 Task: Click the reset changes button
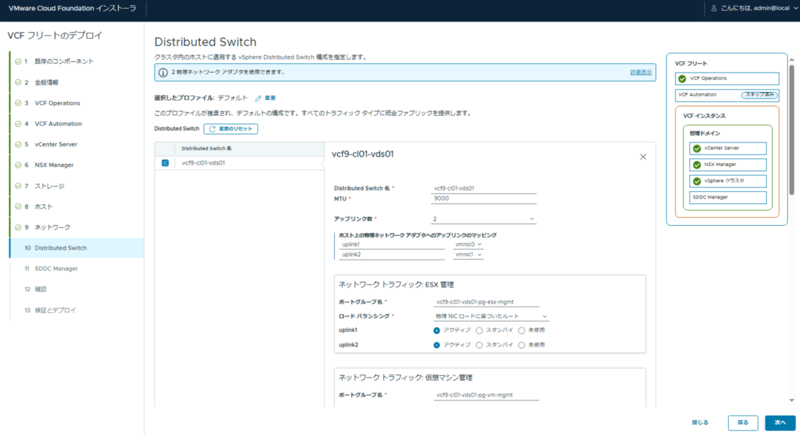coord(231,129)
